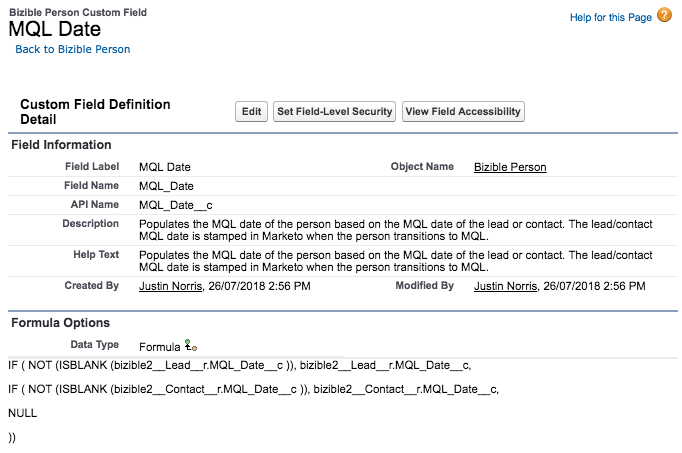This screenshot has width=682, height=453.
Task: Click the formula line referencing the Contact
Action: pos(253,388)
